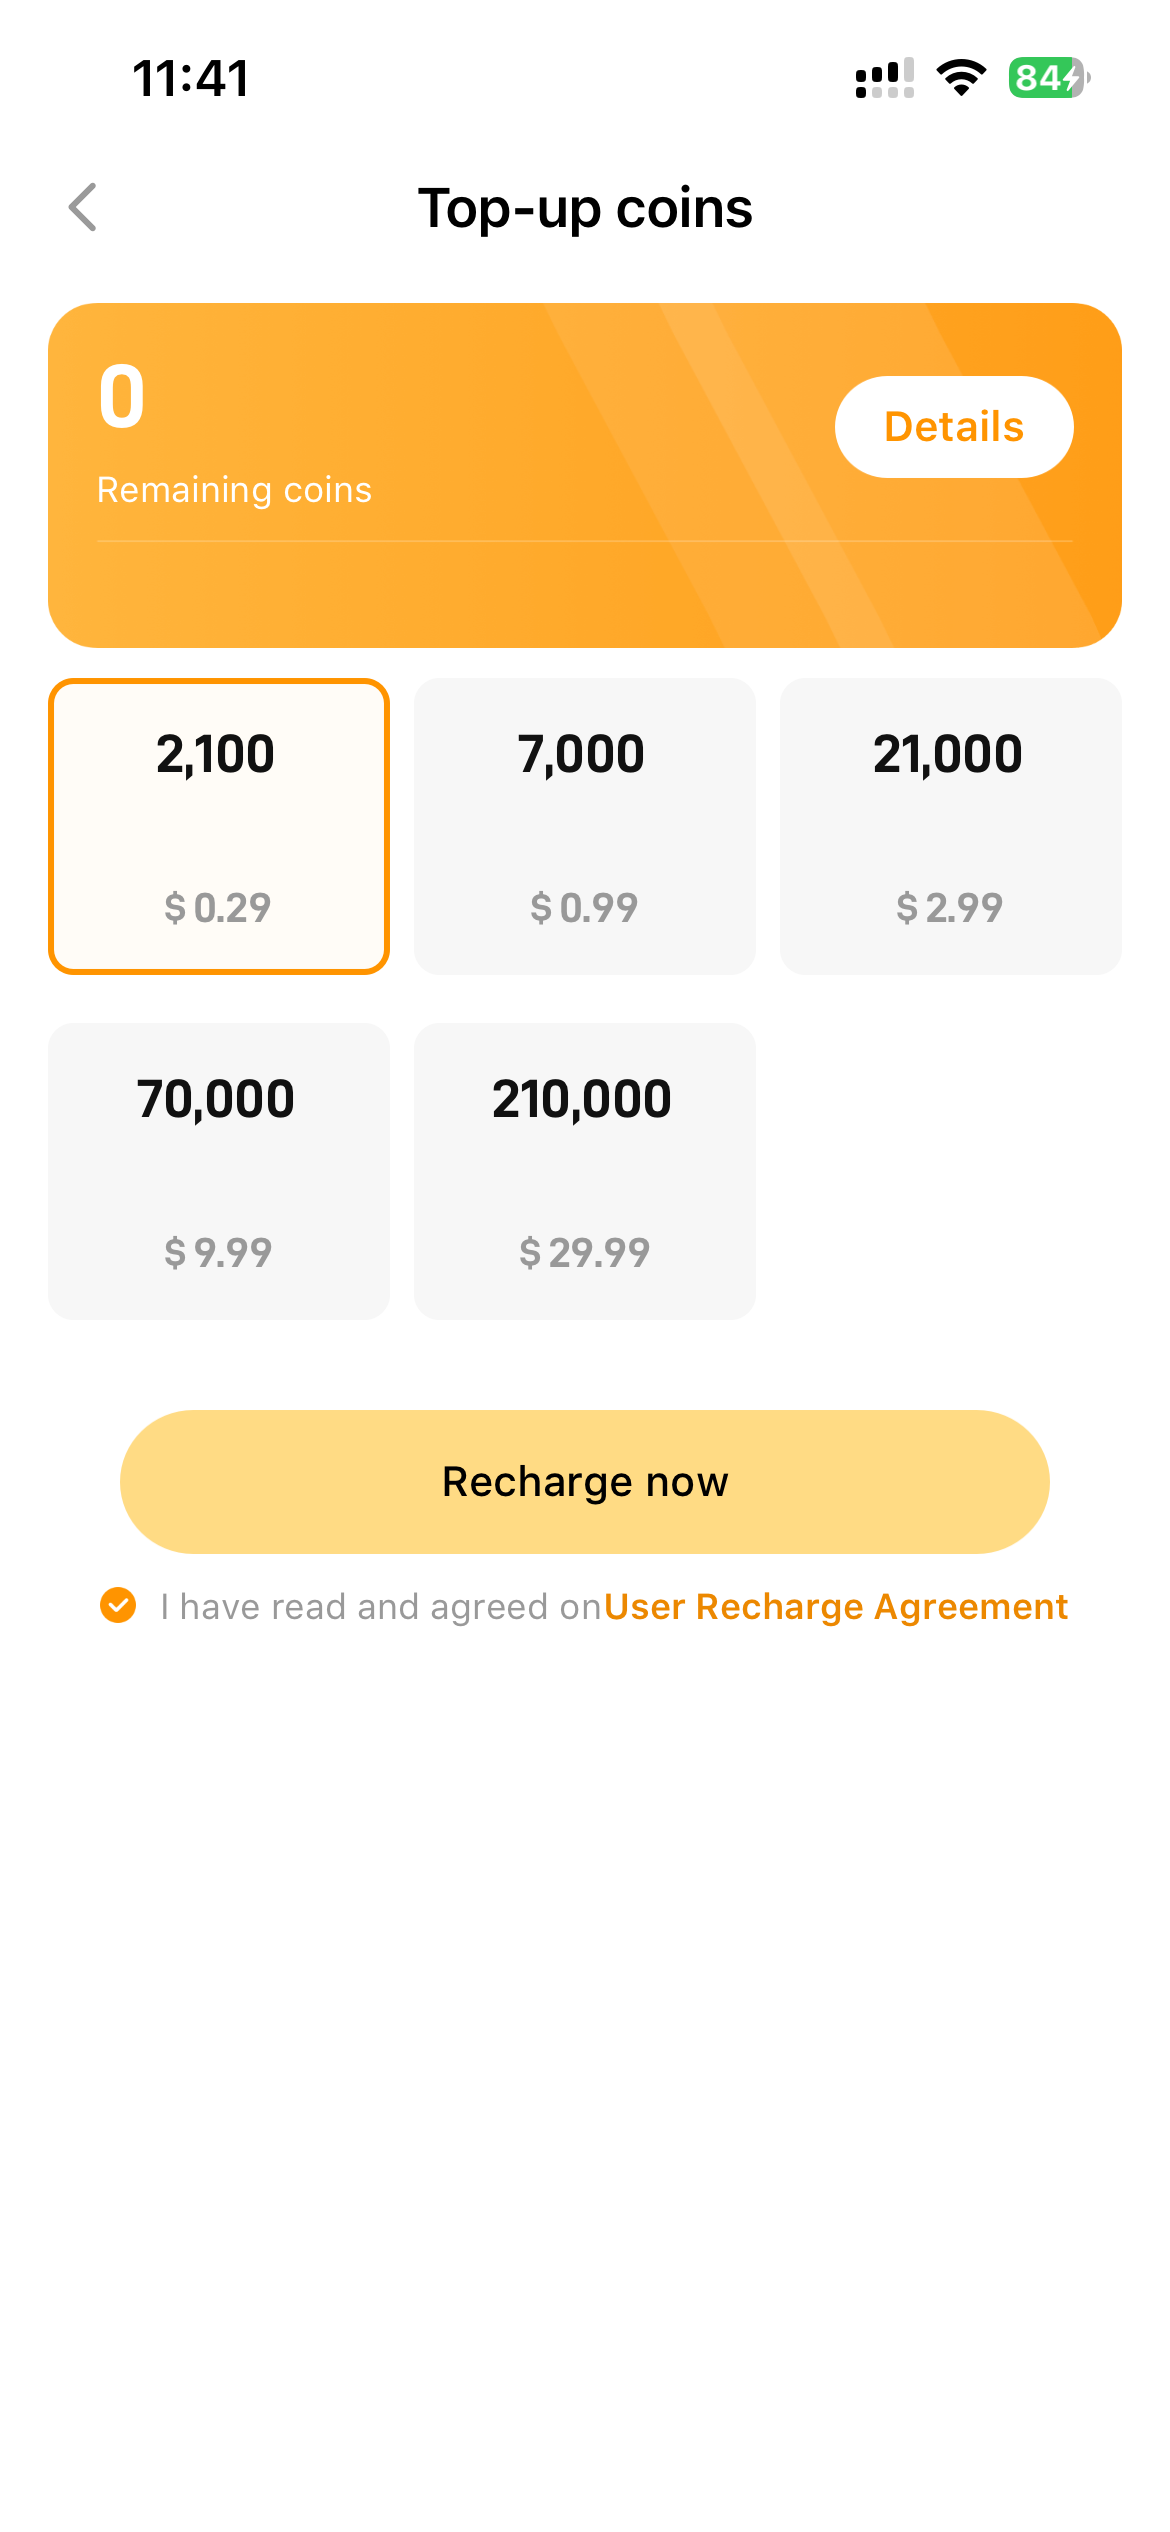Tap the Wi-Fi status icon
Screen dimensions: 1170x2532
961,77
